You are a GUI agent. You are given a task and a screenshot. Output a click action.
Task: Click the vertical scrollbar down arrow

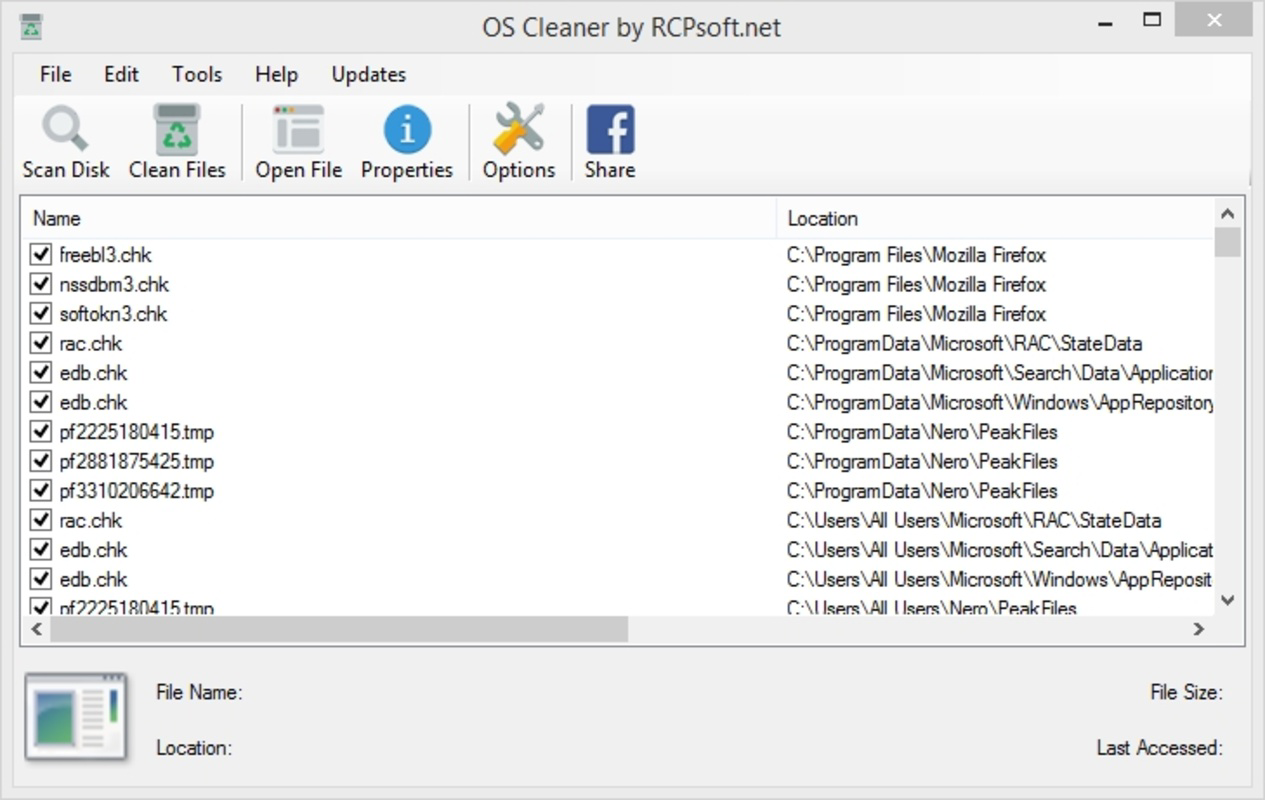(1228, 600)
